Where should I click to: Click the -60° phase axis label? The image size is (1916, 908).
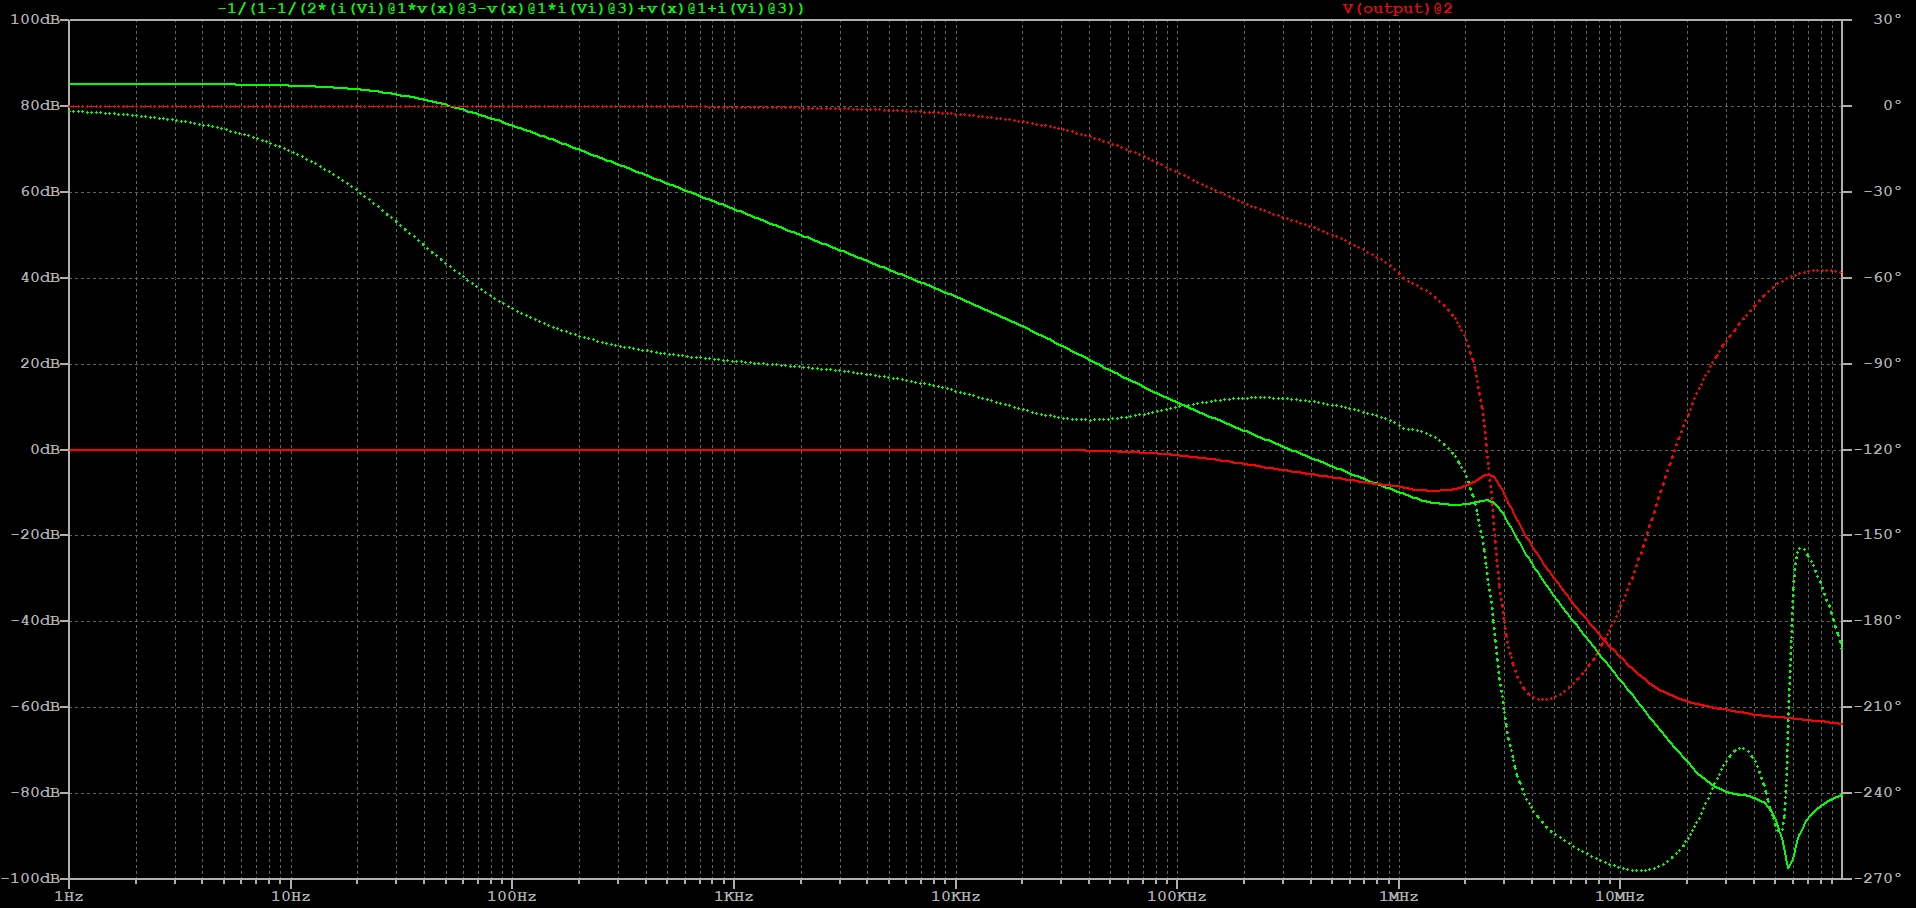point(1884,278)
